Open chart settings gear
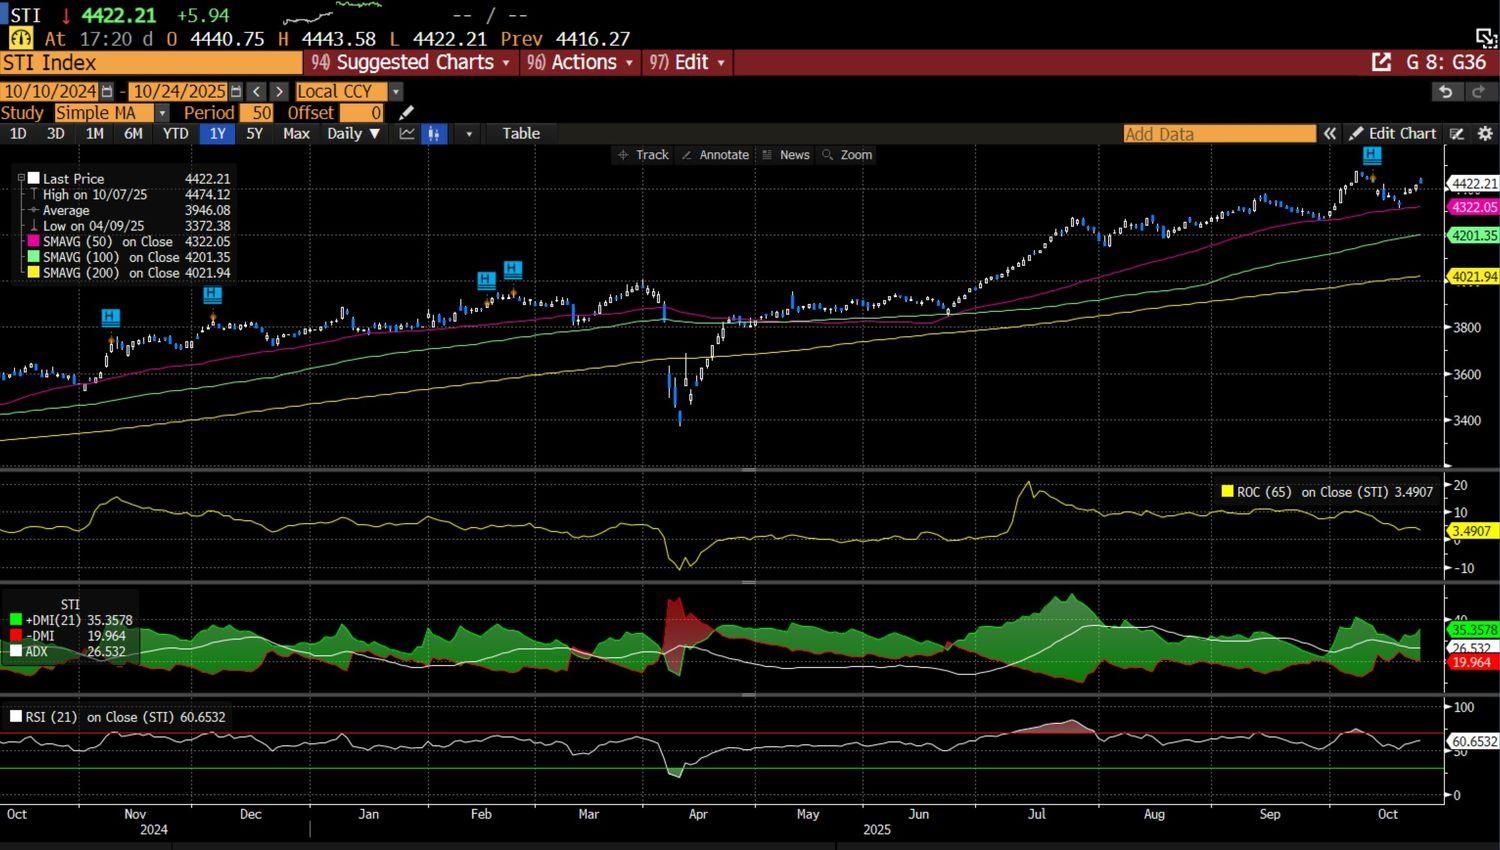 click(1485, 133)
